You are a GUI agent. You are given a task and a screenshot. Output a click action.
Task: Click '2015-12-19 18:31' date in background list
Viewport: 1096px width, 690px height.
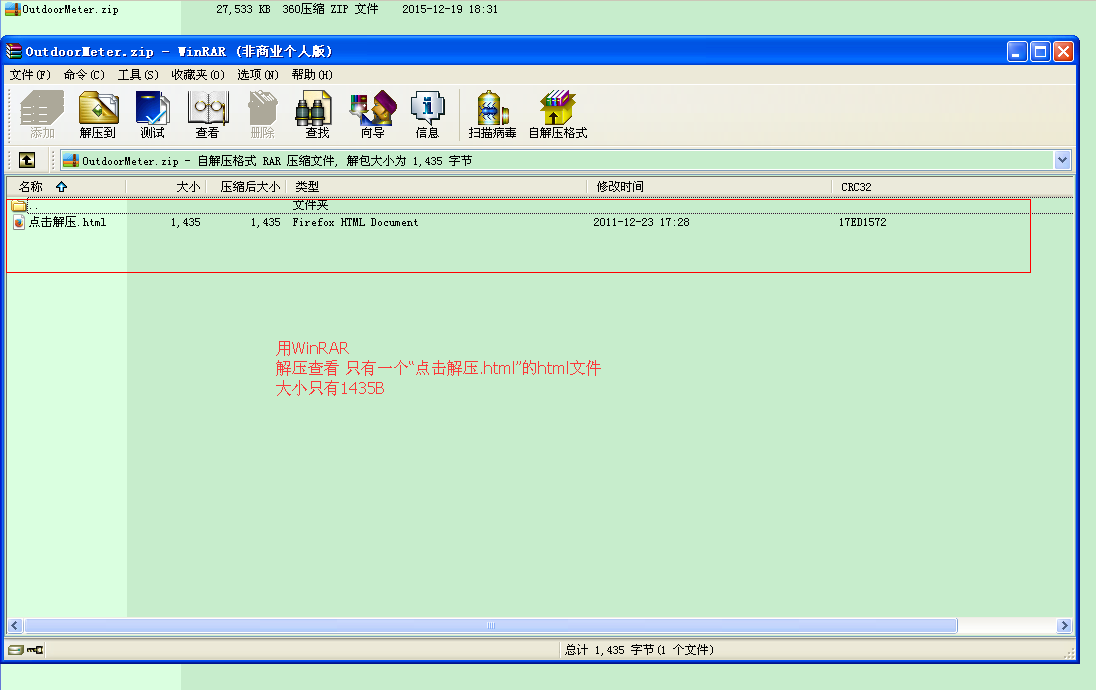[449, 9]
